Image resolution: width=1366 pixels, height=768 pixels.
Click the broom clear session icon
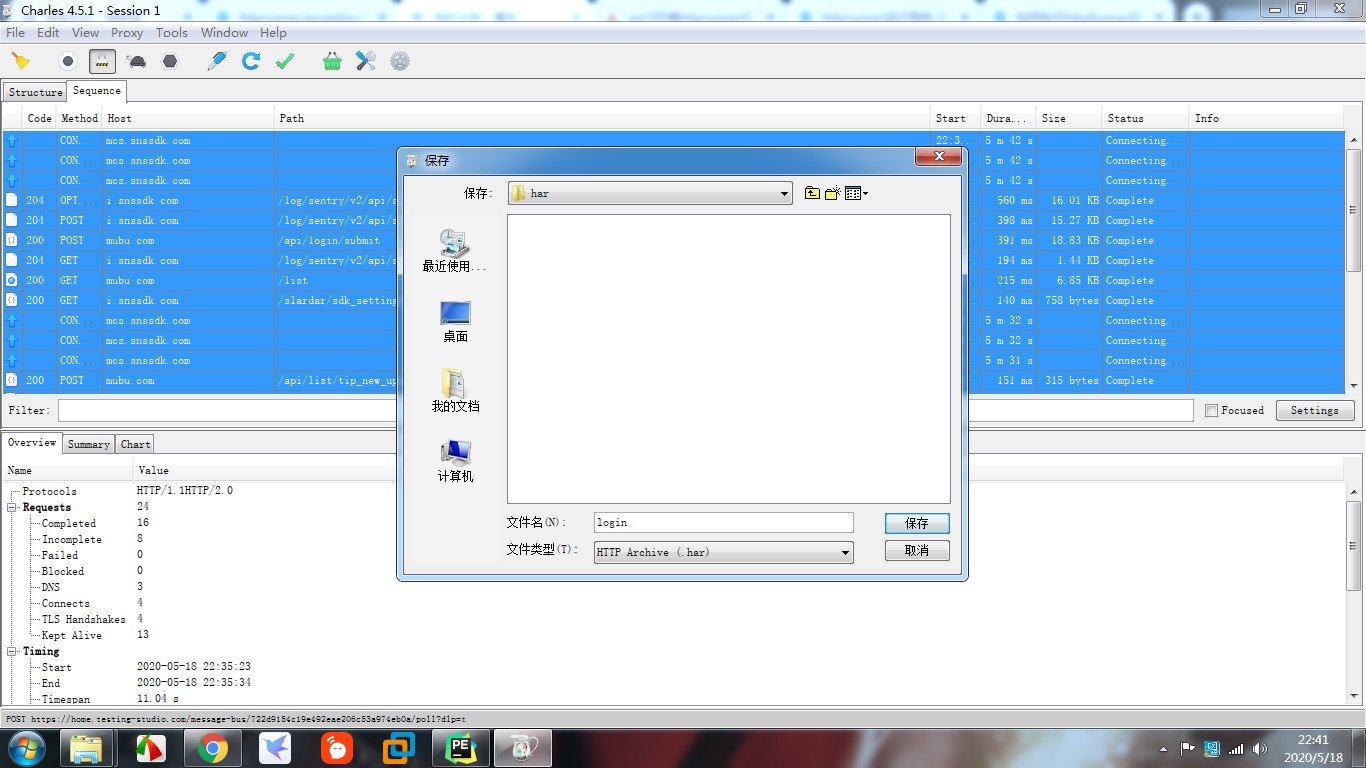click(20, 61)
